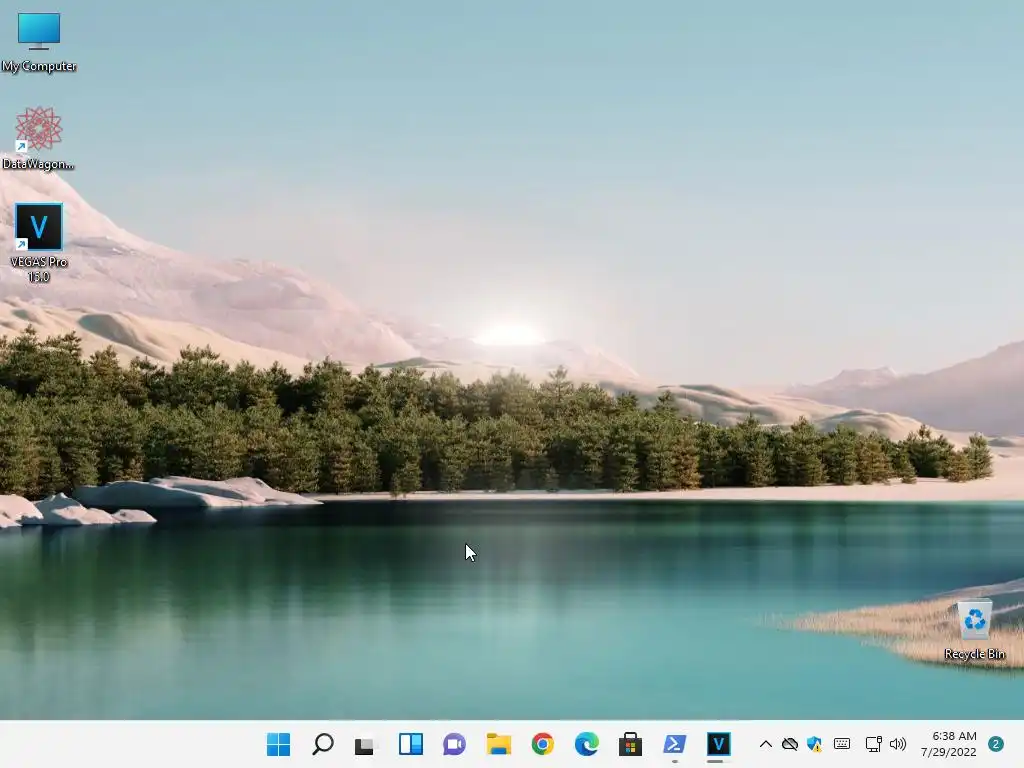
Task: Open network status tray icon
Action: pos(873,744)
